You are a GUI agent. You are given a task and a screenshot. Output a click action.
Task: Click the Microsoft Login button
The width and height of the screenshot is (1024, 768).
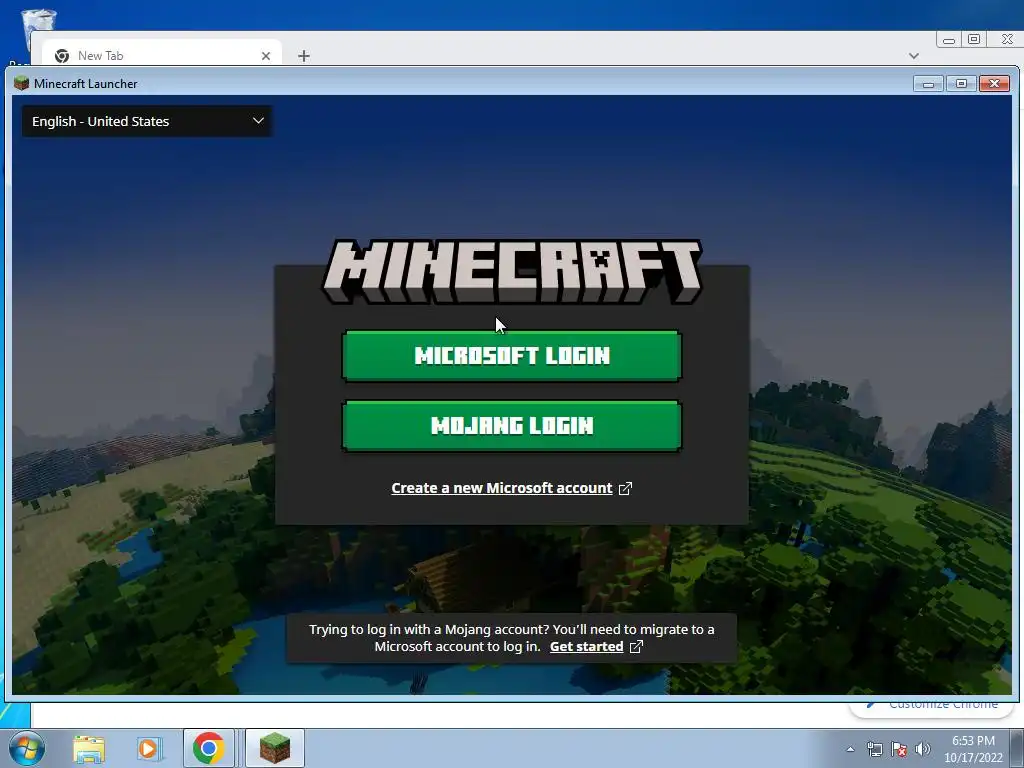coord(511,355)
